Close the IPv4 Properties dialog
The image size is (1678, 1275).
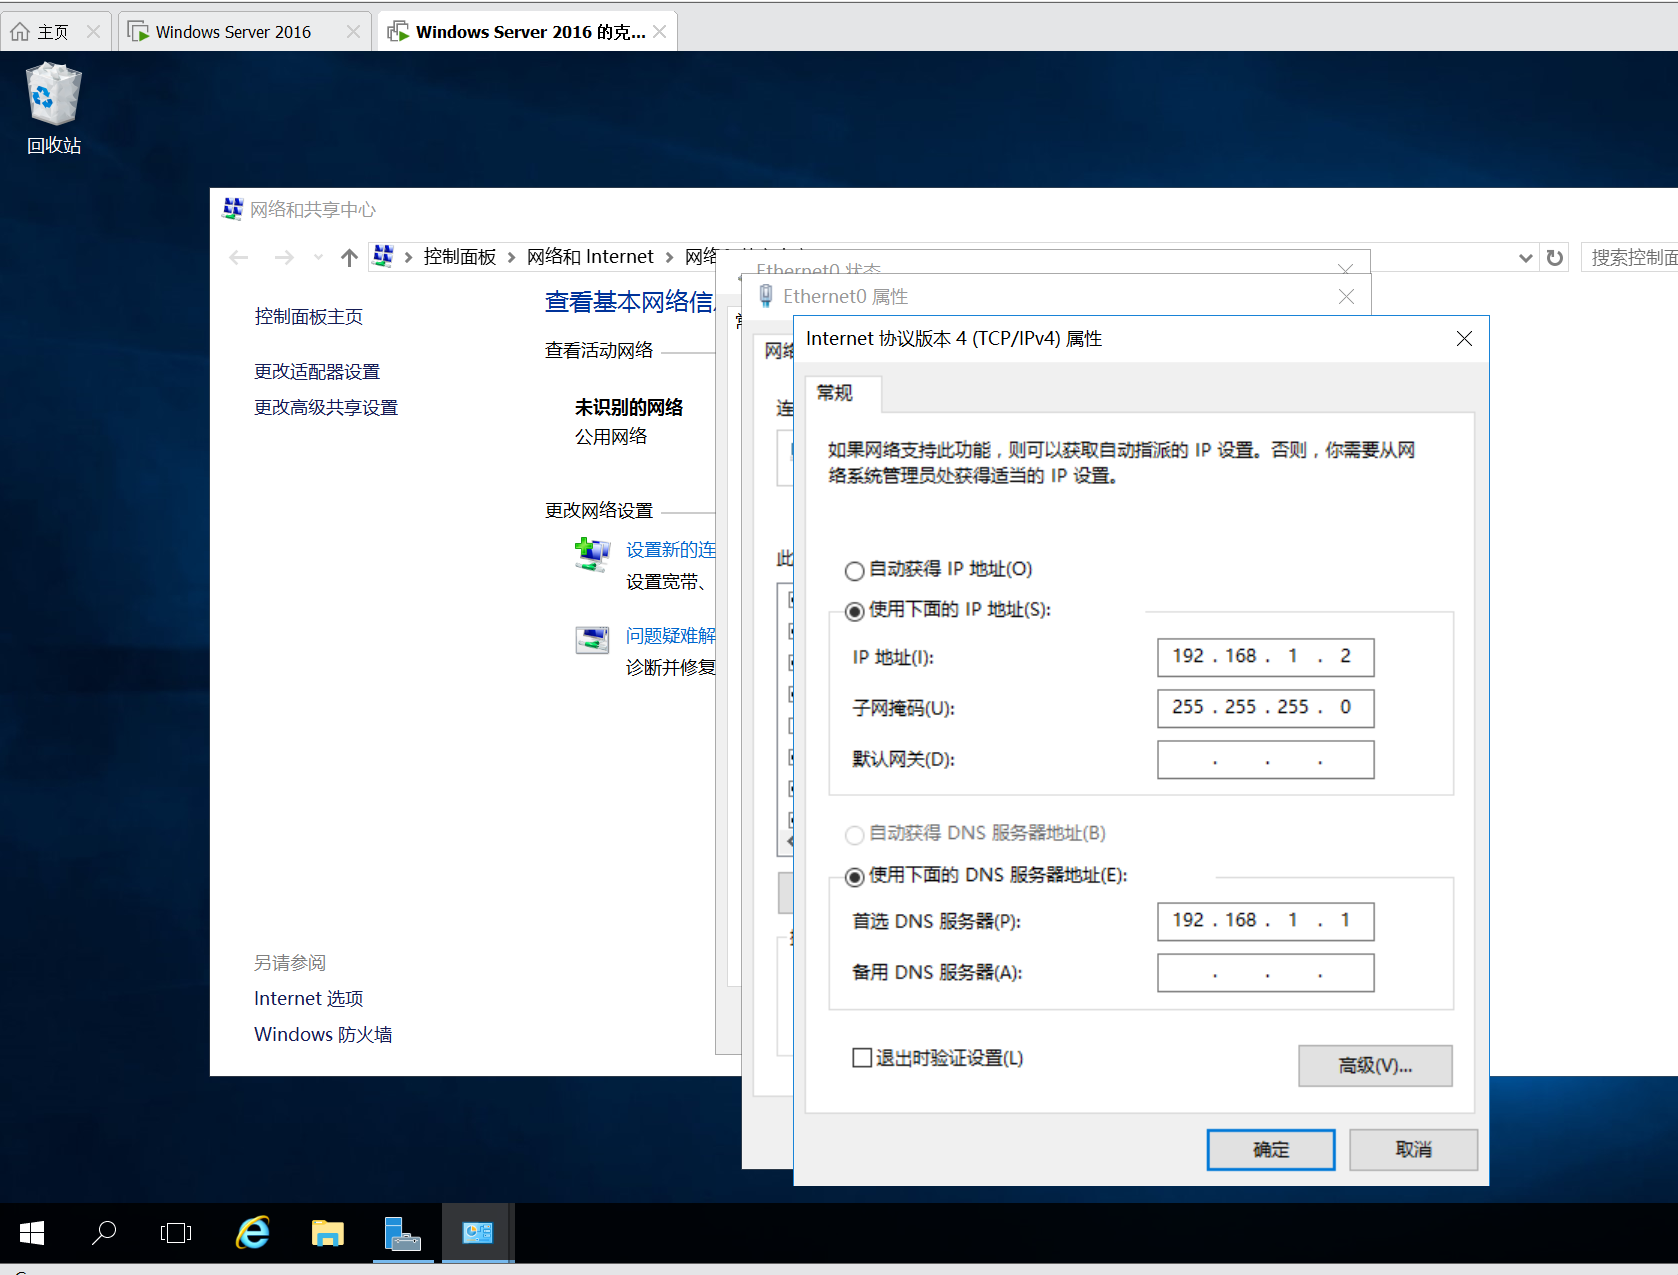[1464, 339]
